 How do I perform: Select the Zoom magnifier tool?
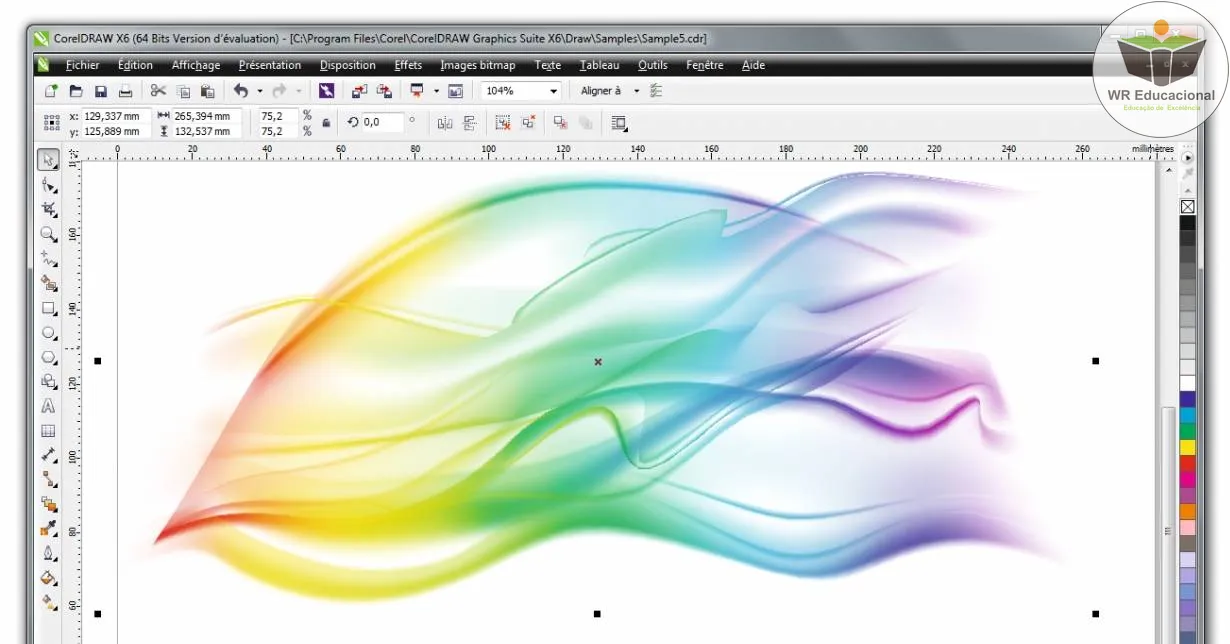pos(48,234)
